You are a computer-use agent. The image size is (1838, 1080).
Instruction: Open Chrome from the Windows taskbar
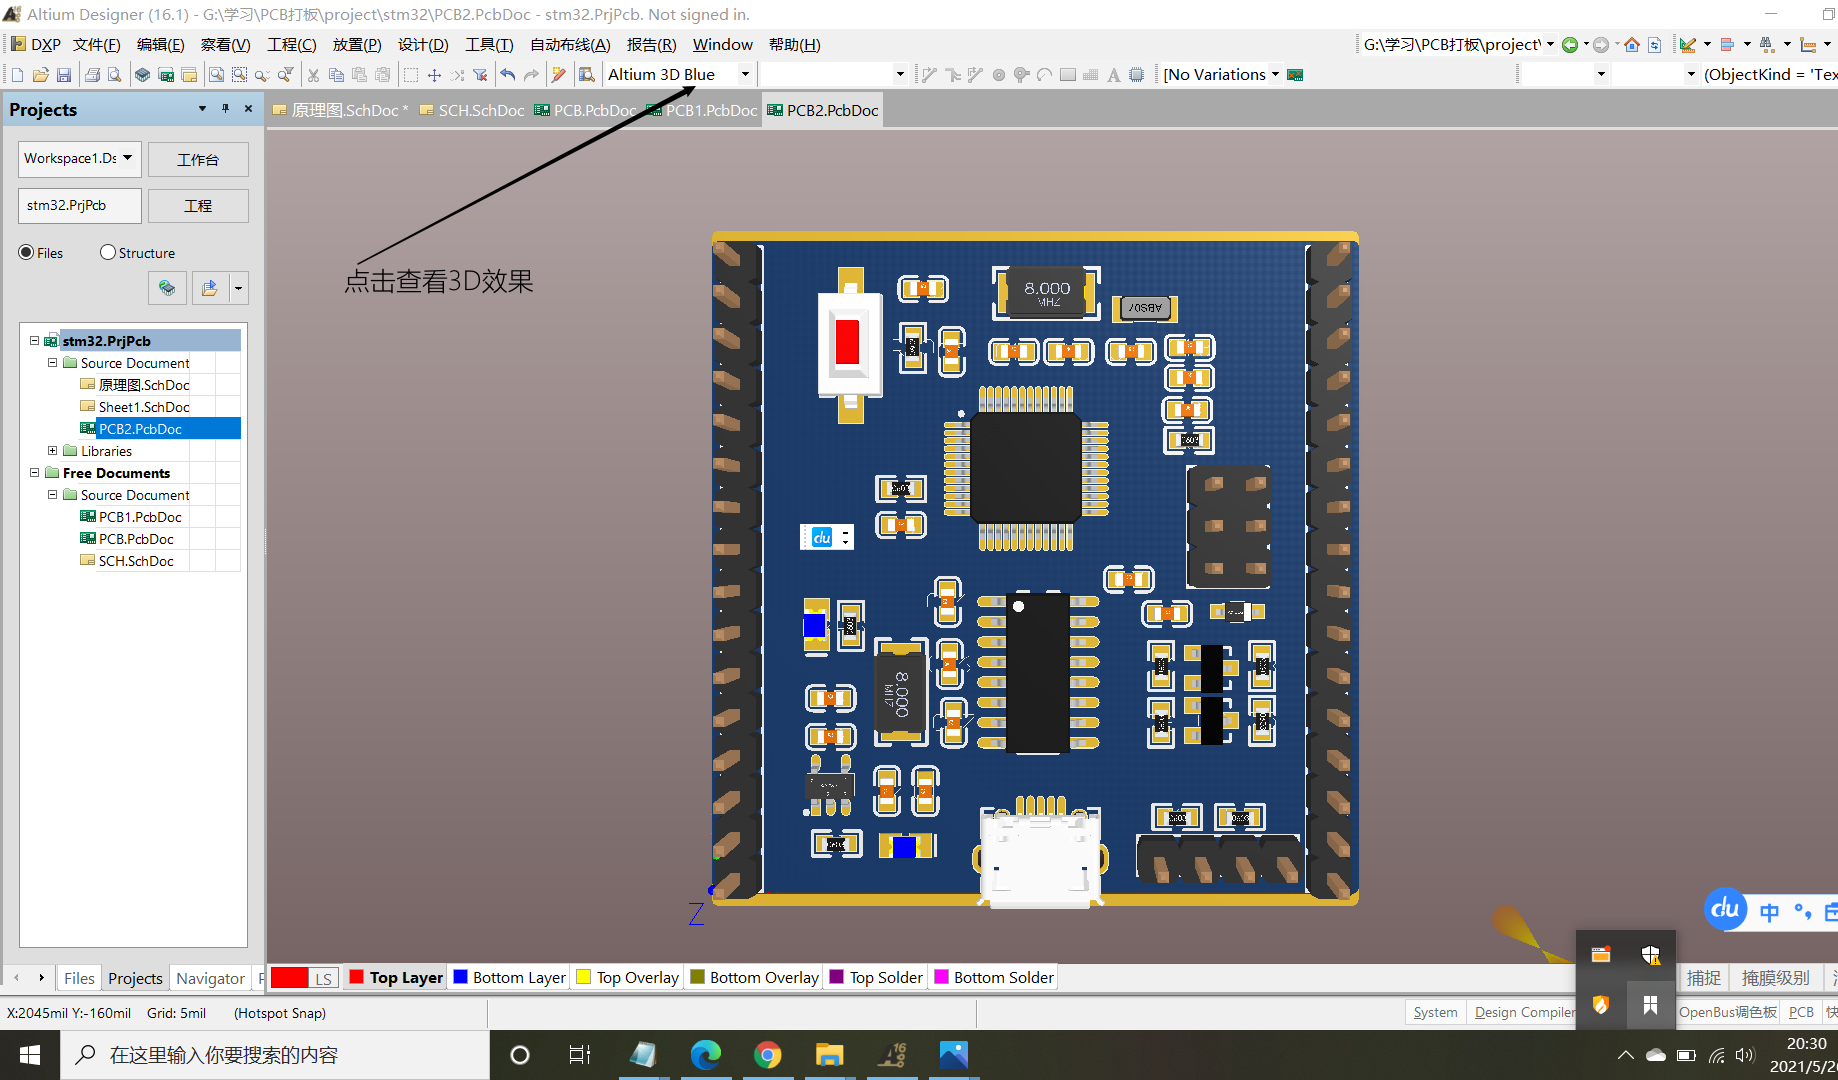(767, 1055)
